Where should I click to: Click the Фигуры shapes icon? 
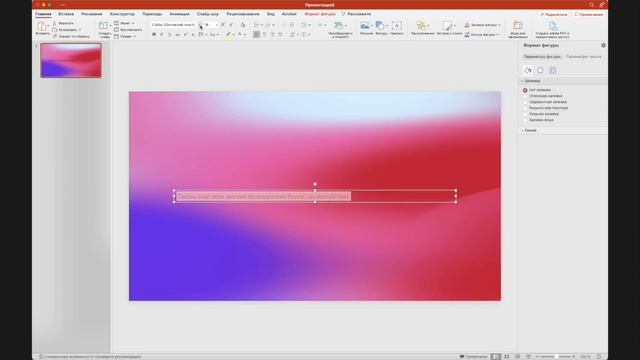[x=380, y=26]
